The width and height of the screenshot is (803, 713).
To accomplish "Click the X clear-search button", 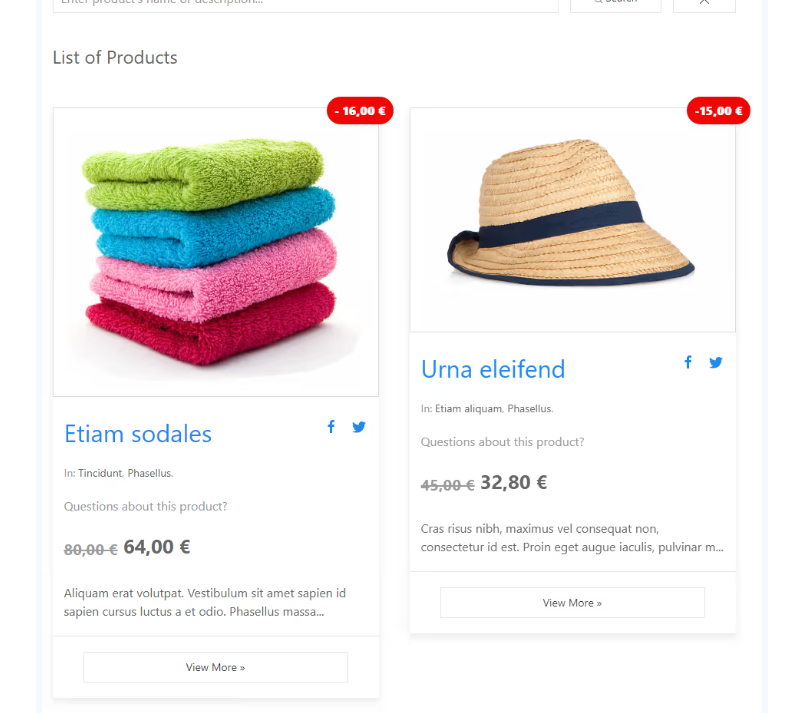I will (704, 3).
